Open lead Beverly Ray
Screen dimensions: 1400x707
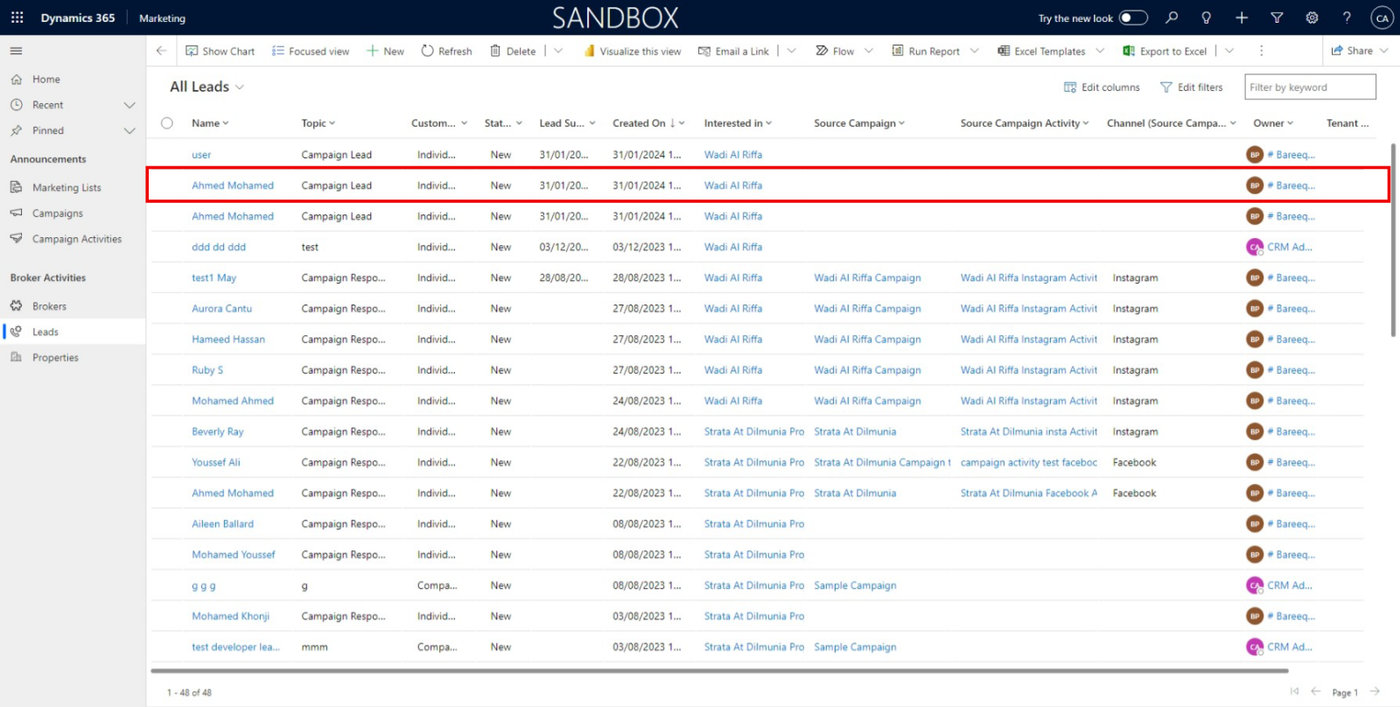(x=218, y=432)
